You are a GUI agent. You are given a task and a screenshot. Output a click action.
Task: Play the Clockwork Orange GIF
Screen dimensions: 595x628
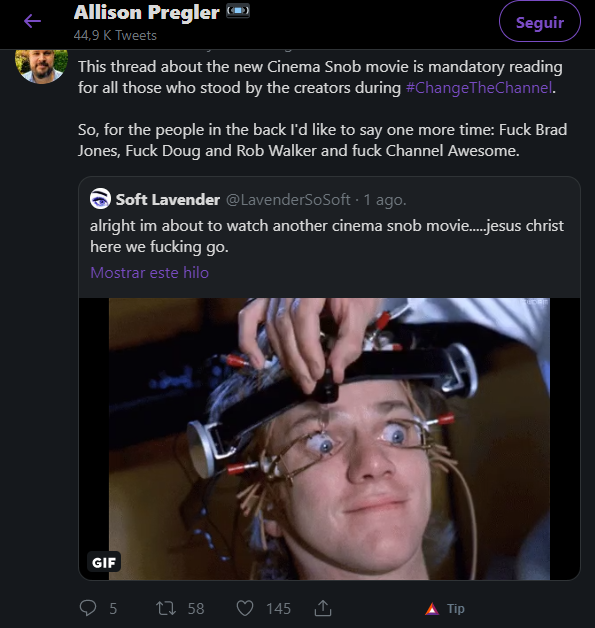[x=329, y=439]
